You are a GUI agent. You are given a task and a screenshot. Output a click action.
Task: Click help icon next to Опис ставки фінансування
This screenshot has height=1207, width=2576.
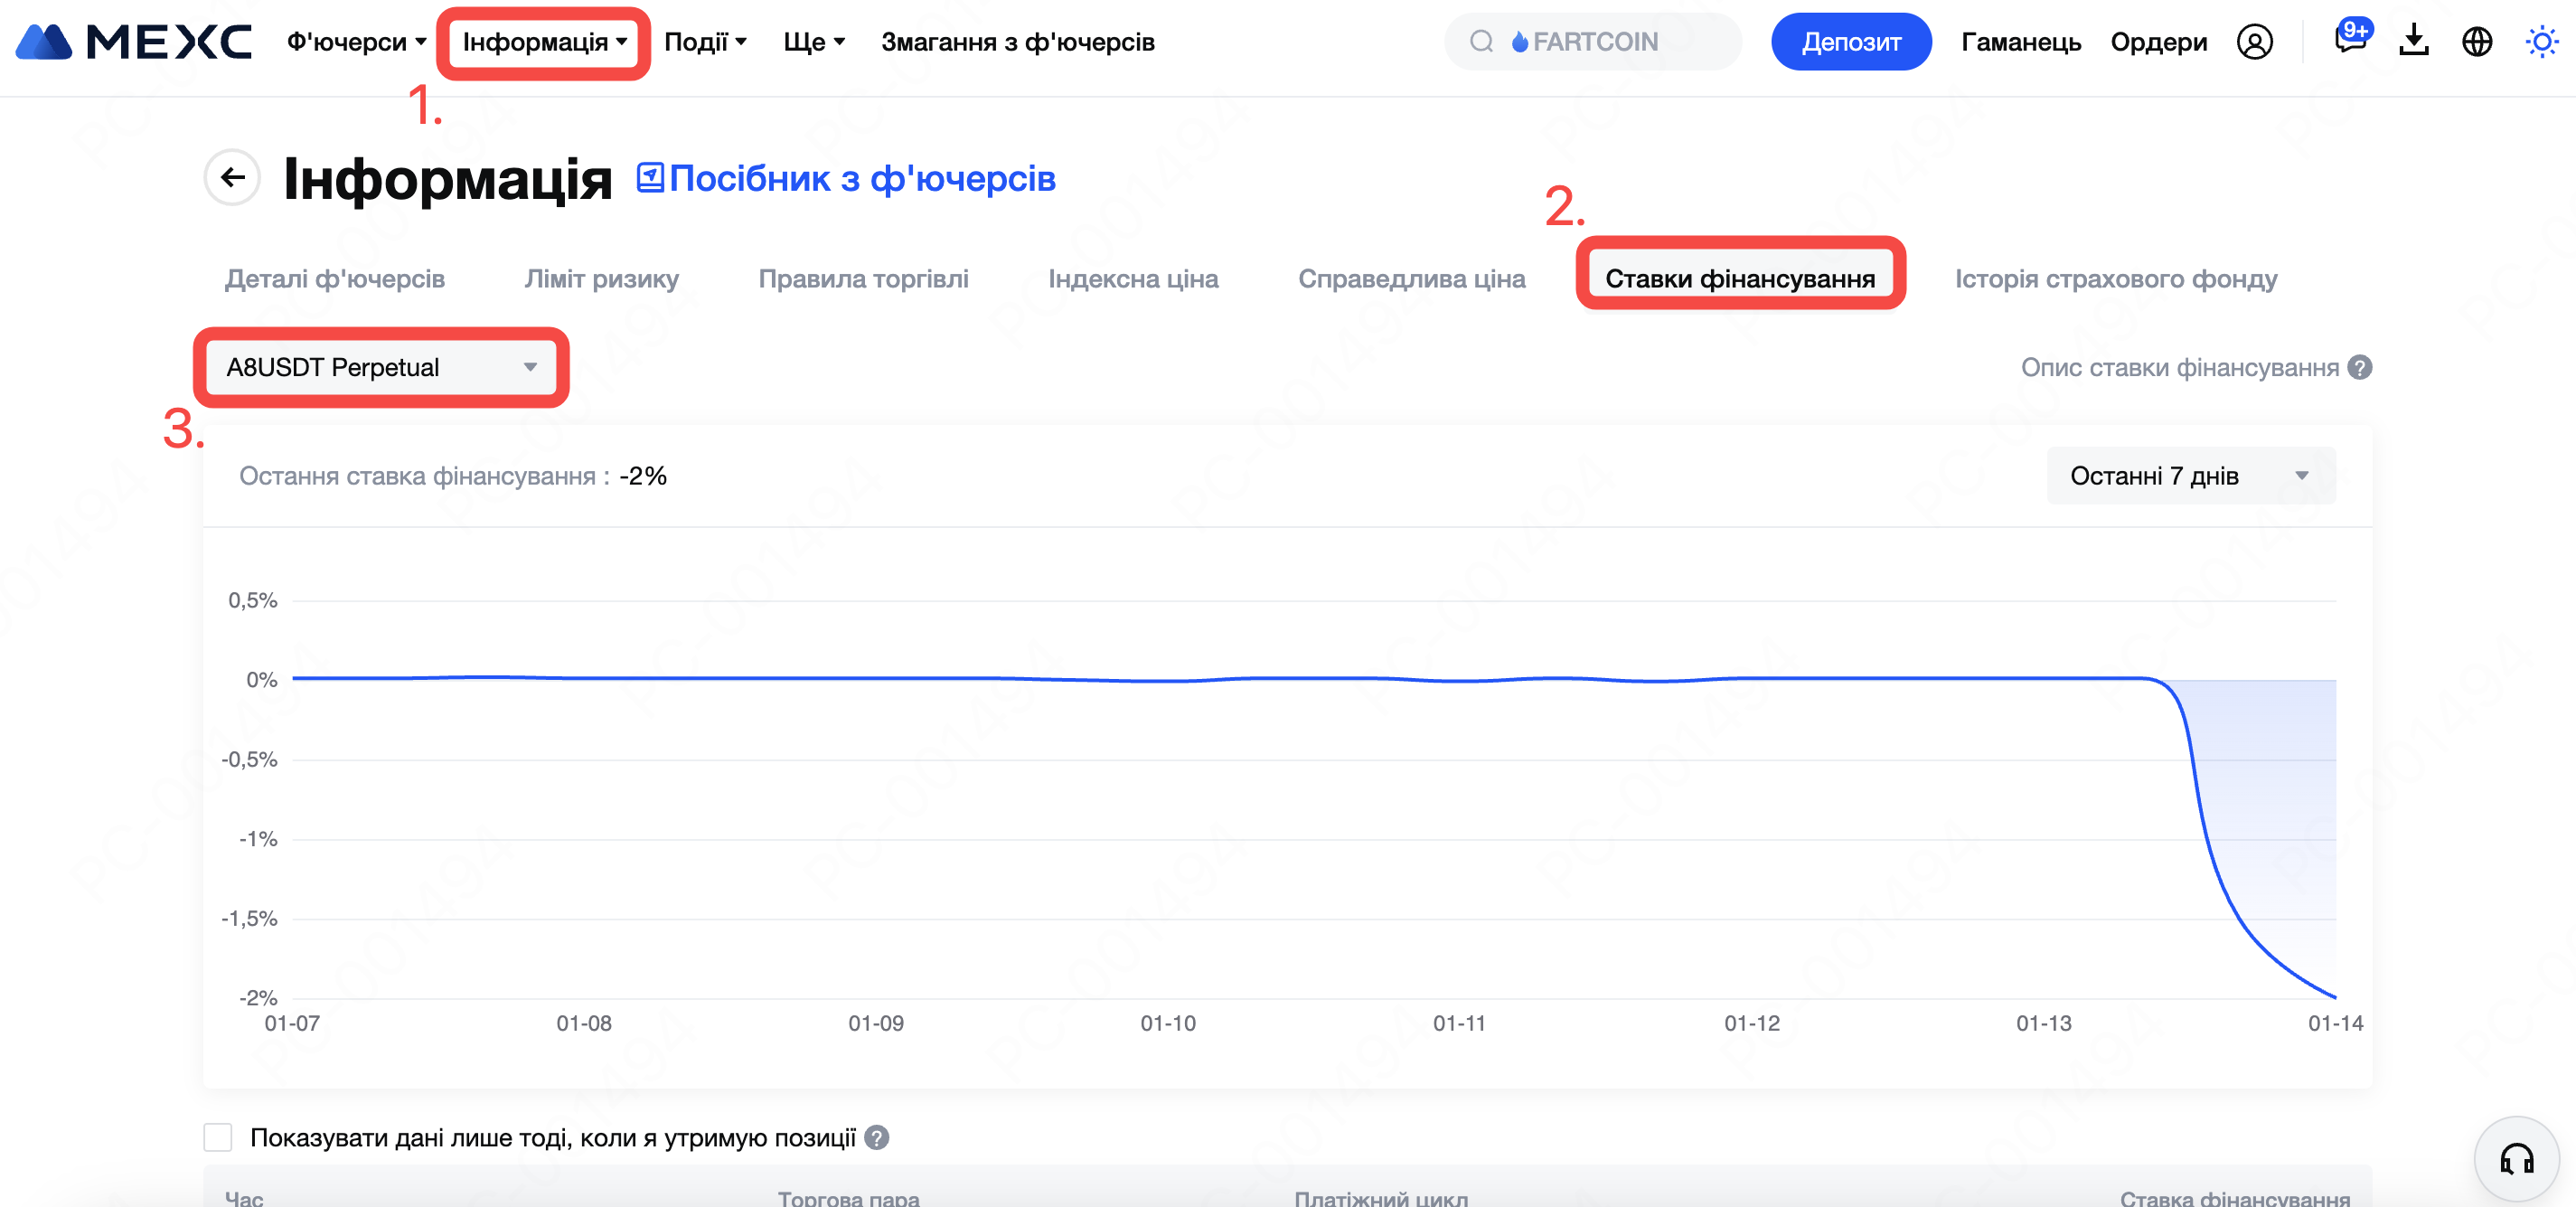(x=2360, y=367)
